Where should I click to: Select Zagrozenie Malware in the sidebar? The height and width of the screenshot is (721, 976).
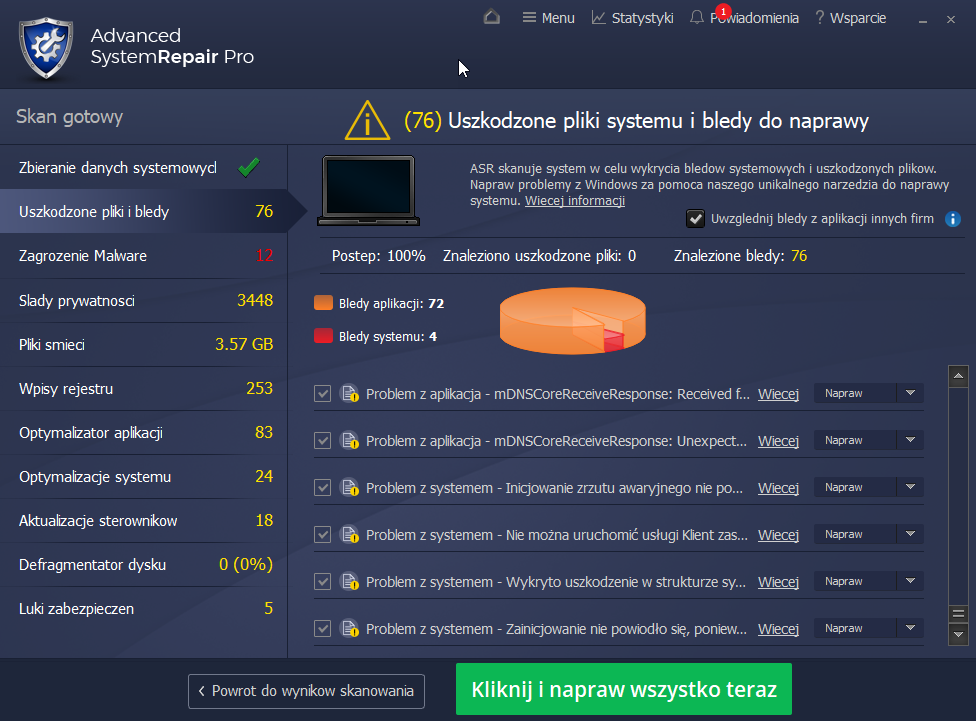[x=144, y=256]
